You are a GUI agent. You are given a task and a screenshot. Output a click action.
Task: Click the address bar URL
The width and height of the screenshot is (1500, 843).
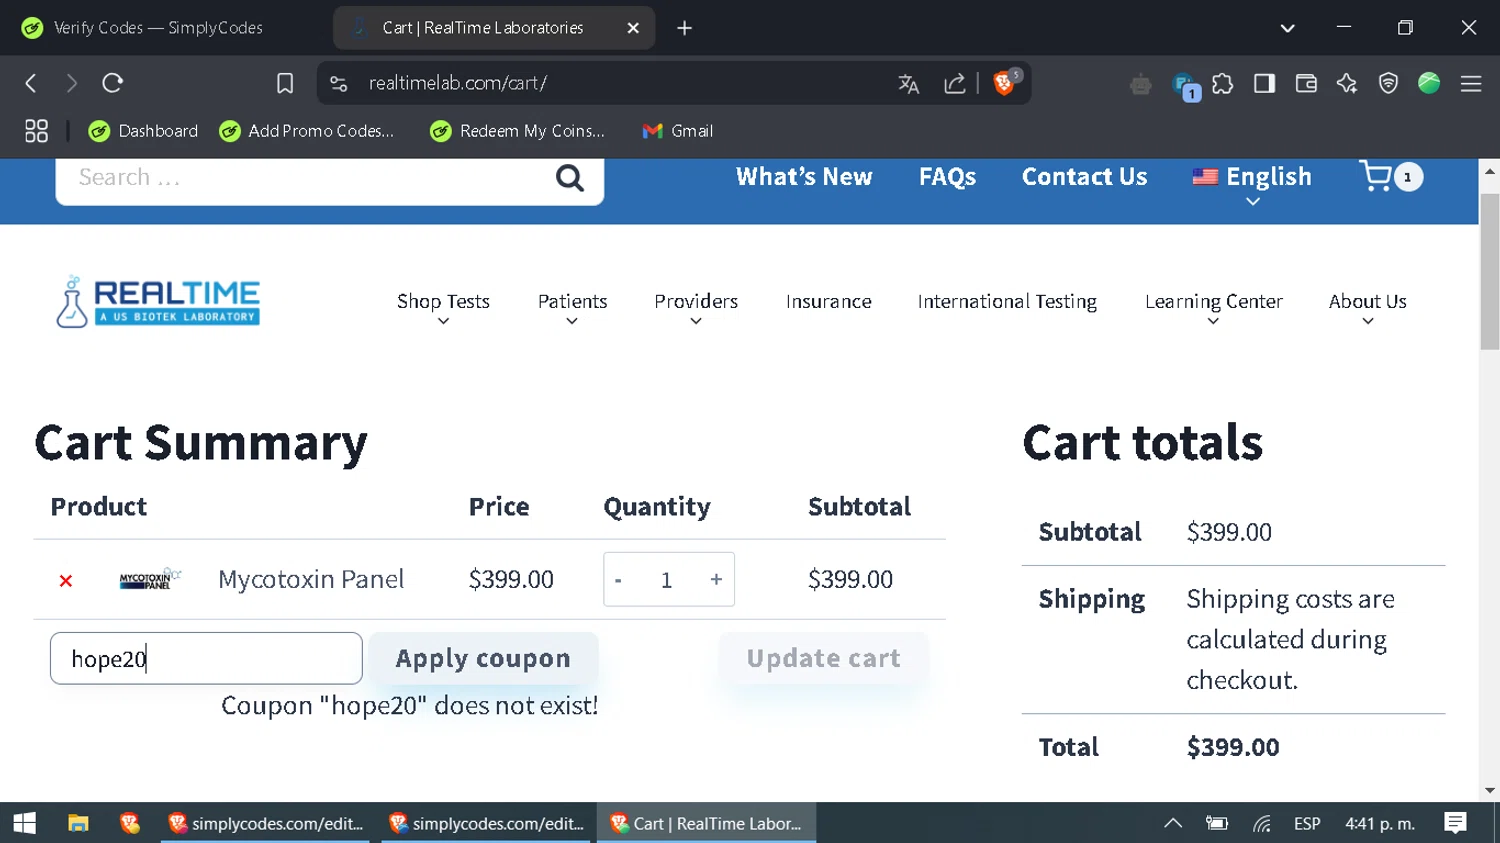(458, 83)
